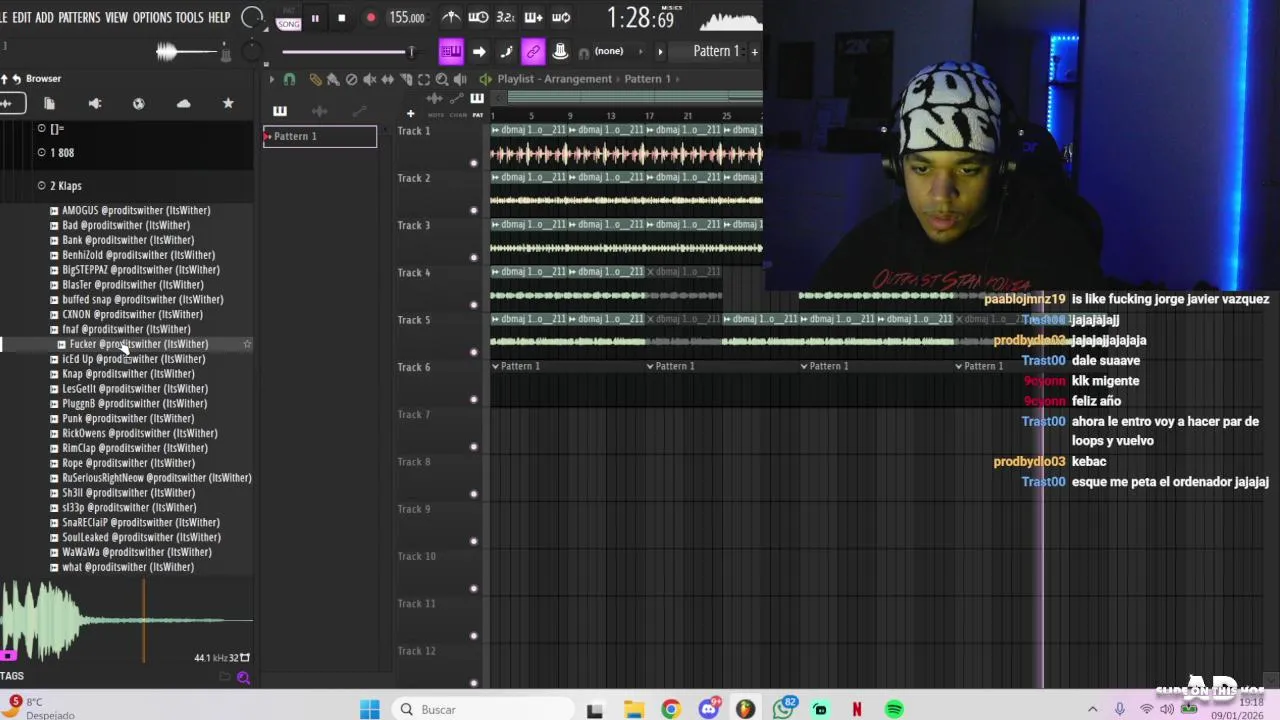Add a new pattern with plus button

point(755,51)
